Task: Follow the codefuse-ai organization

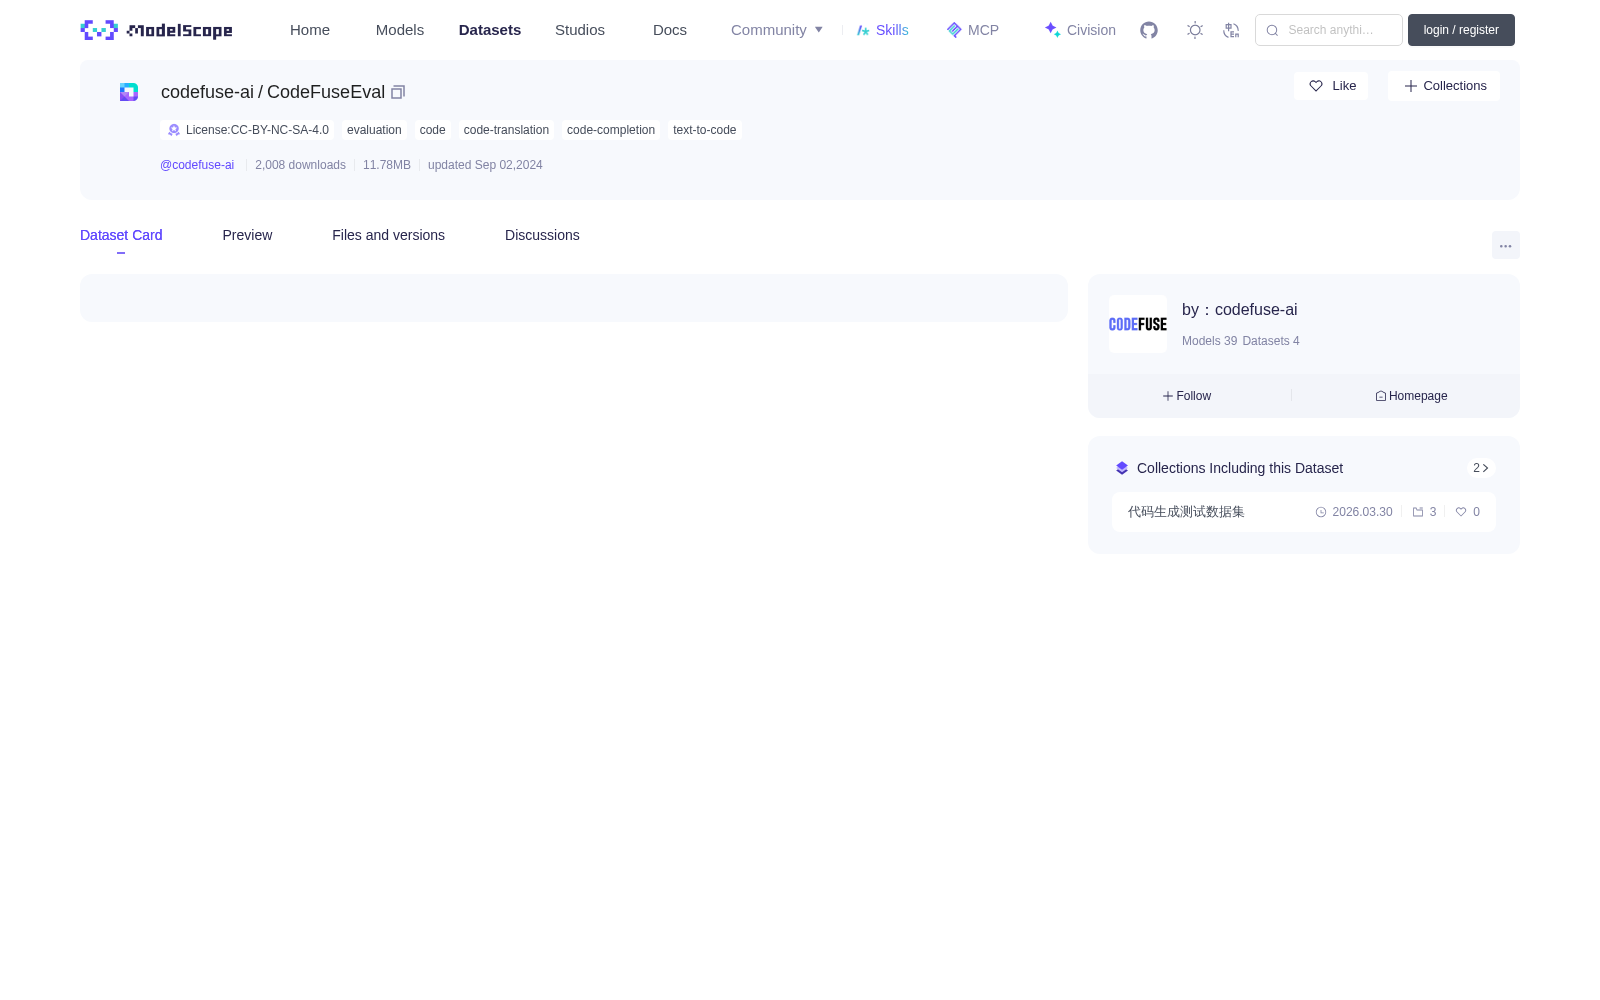Action: (x=1187, y=396)
